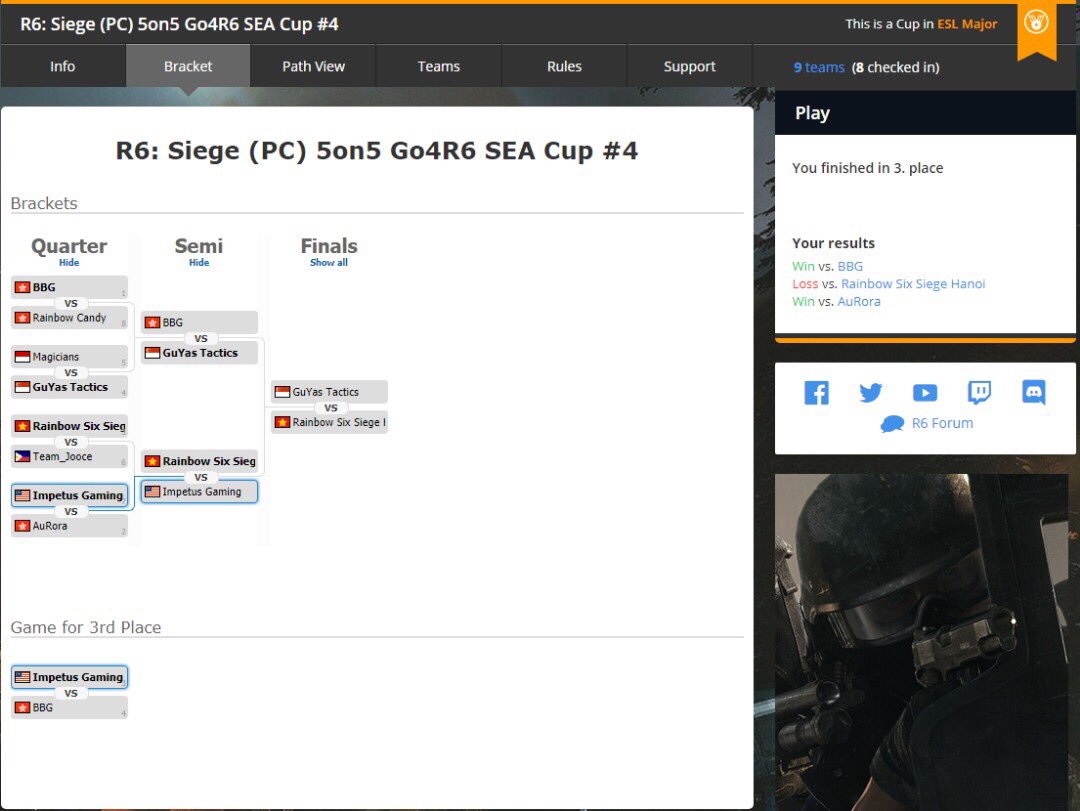Select Magicians in Quarter bracket
Viewport: 1080px width, 811px height.
click(69, 357)
